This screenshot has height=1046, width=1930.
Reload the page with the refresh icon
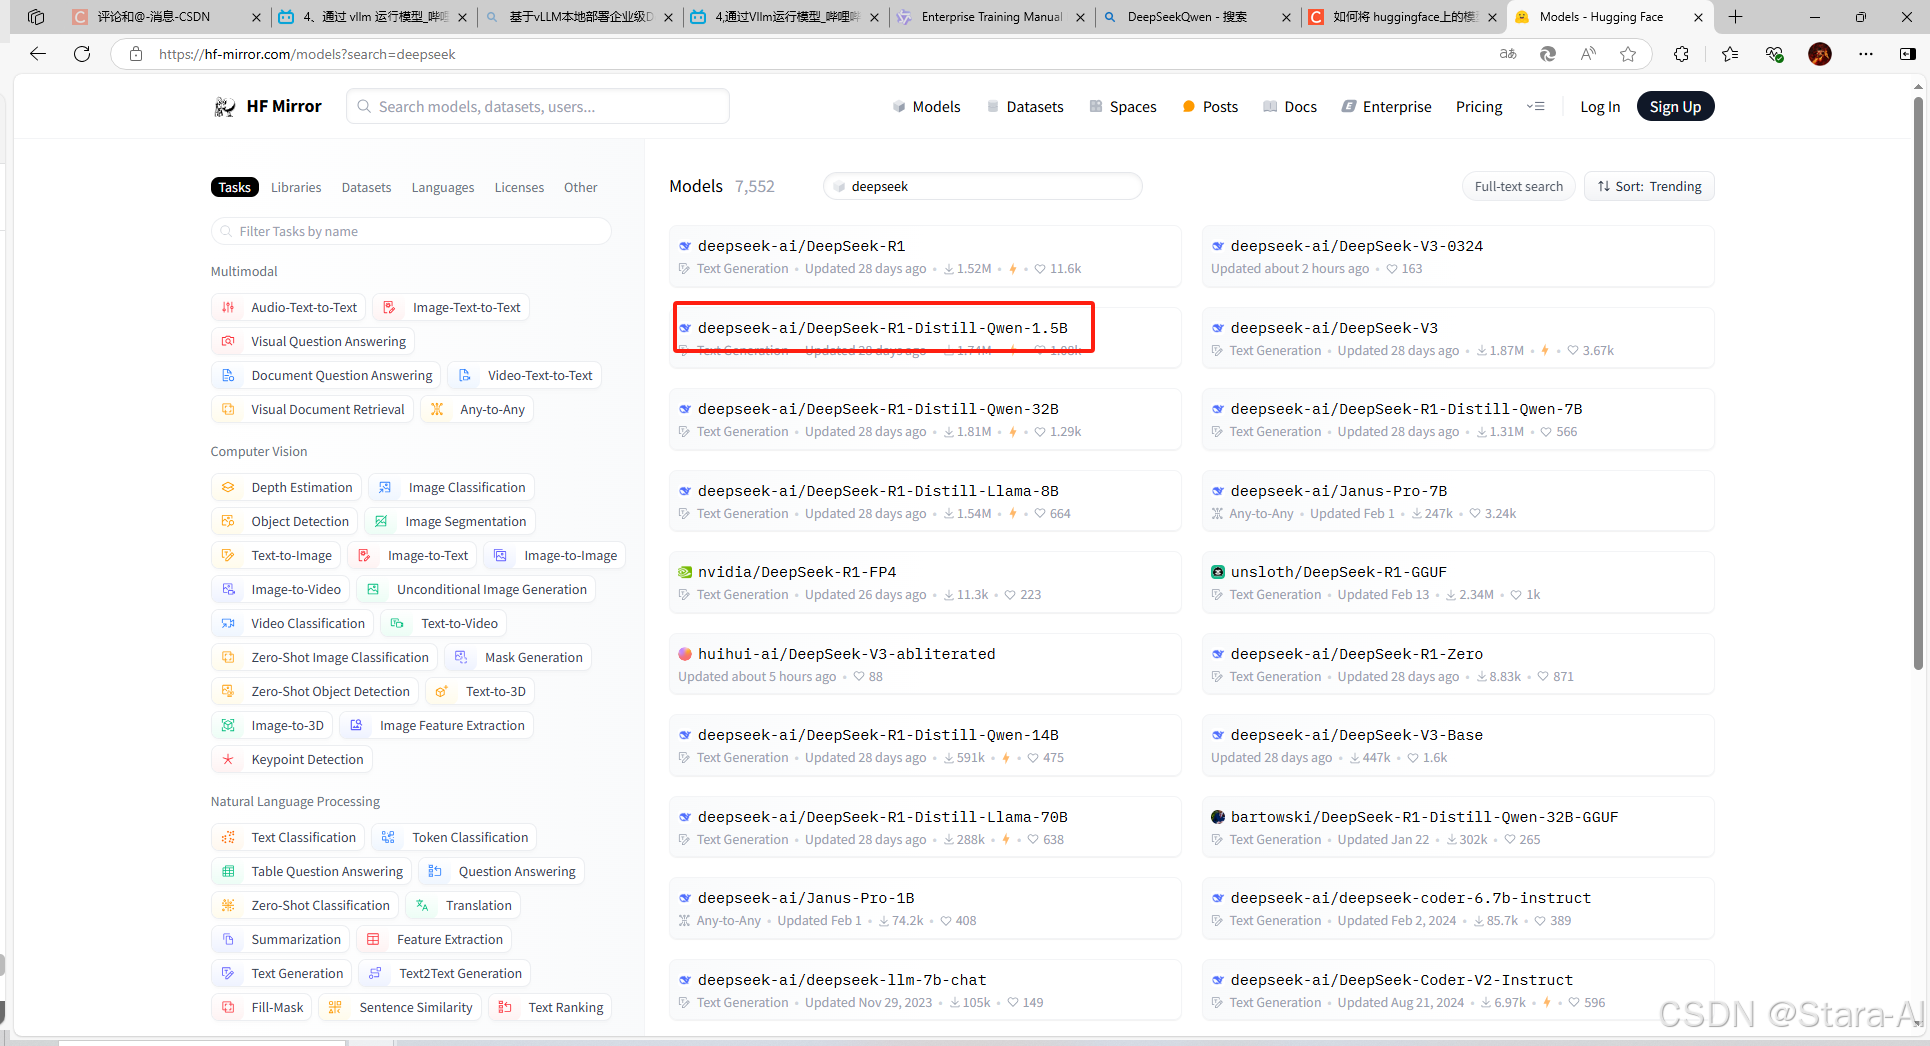[82, 54]
